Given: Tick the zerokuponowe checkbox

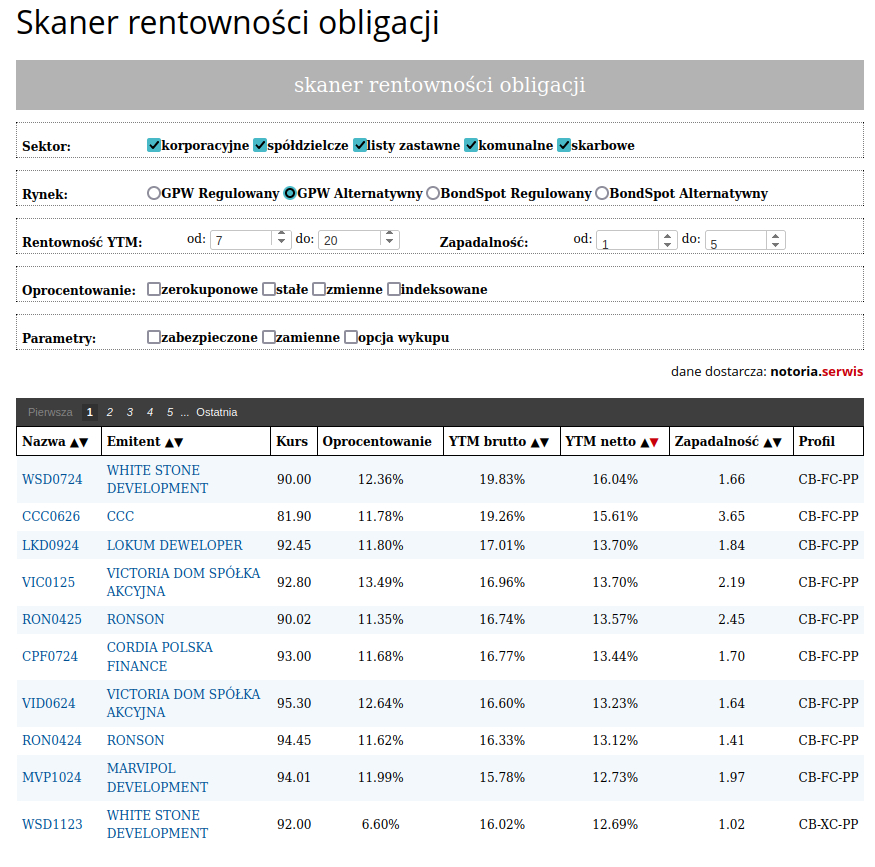Looking at the screenshot, I should 154,289.
